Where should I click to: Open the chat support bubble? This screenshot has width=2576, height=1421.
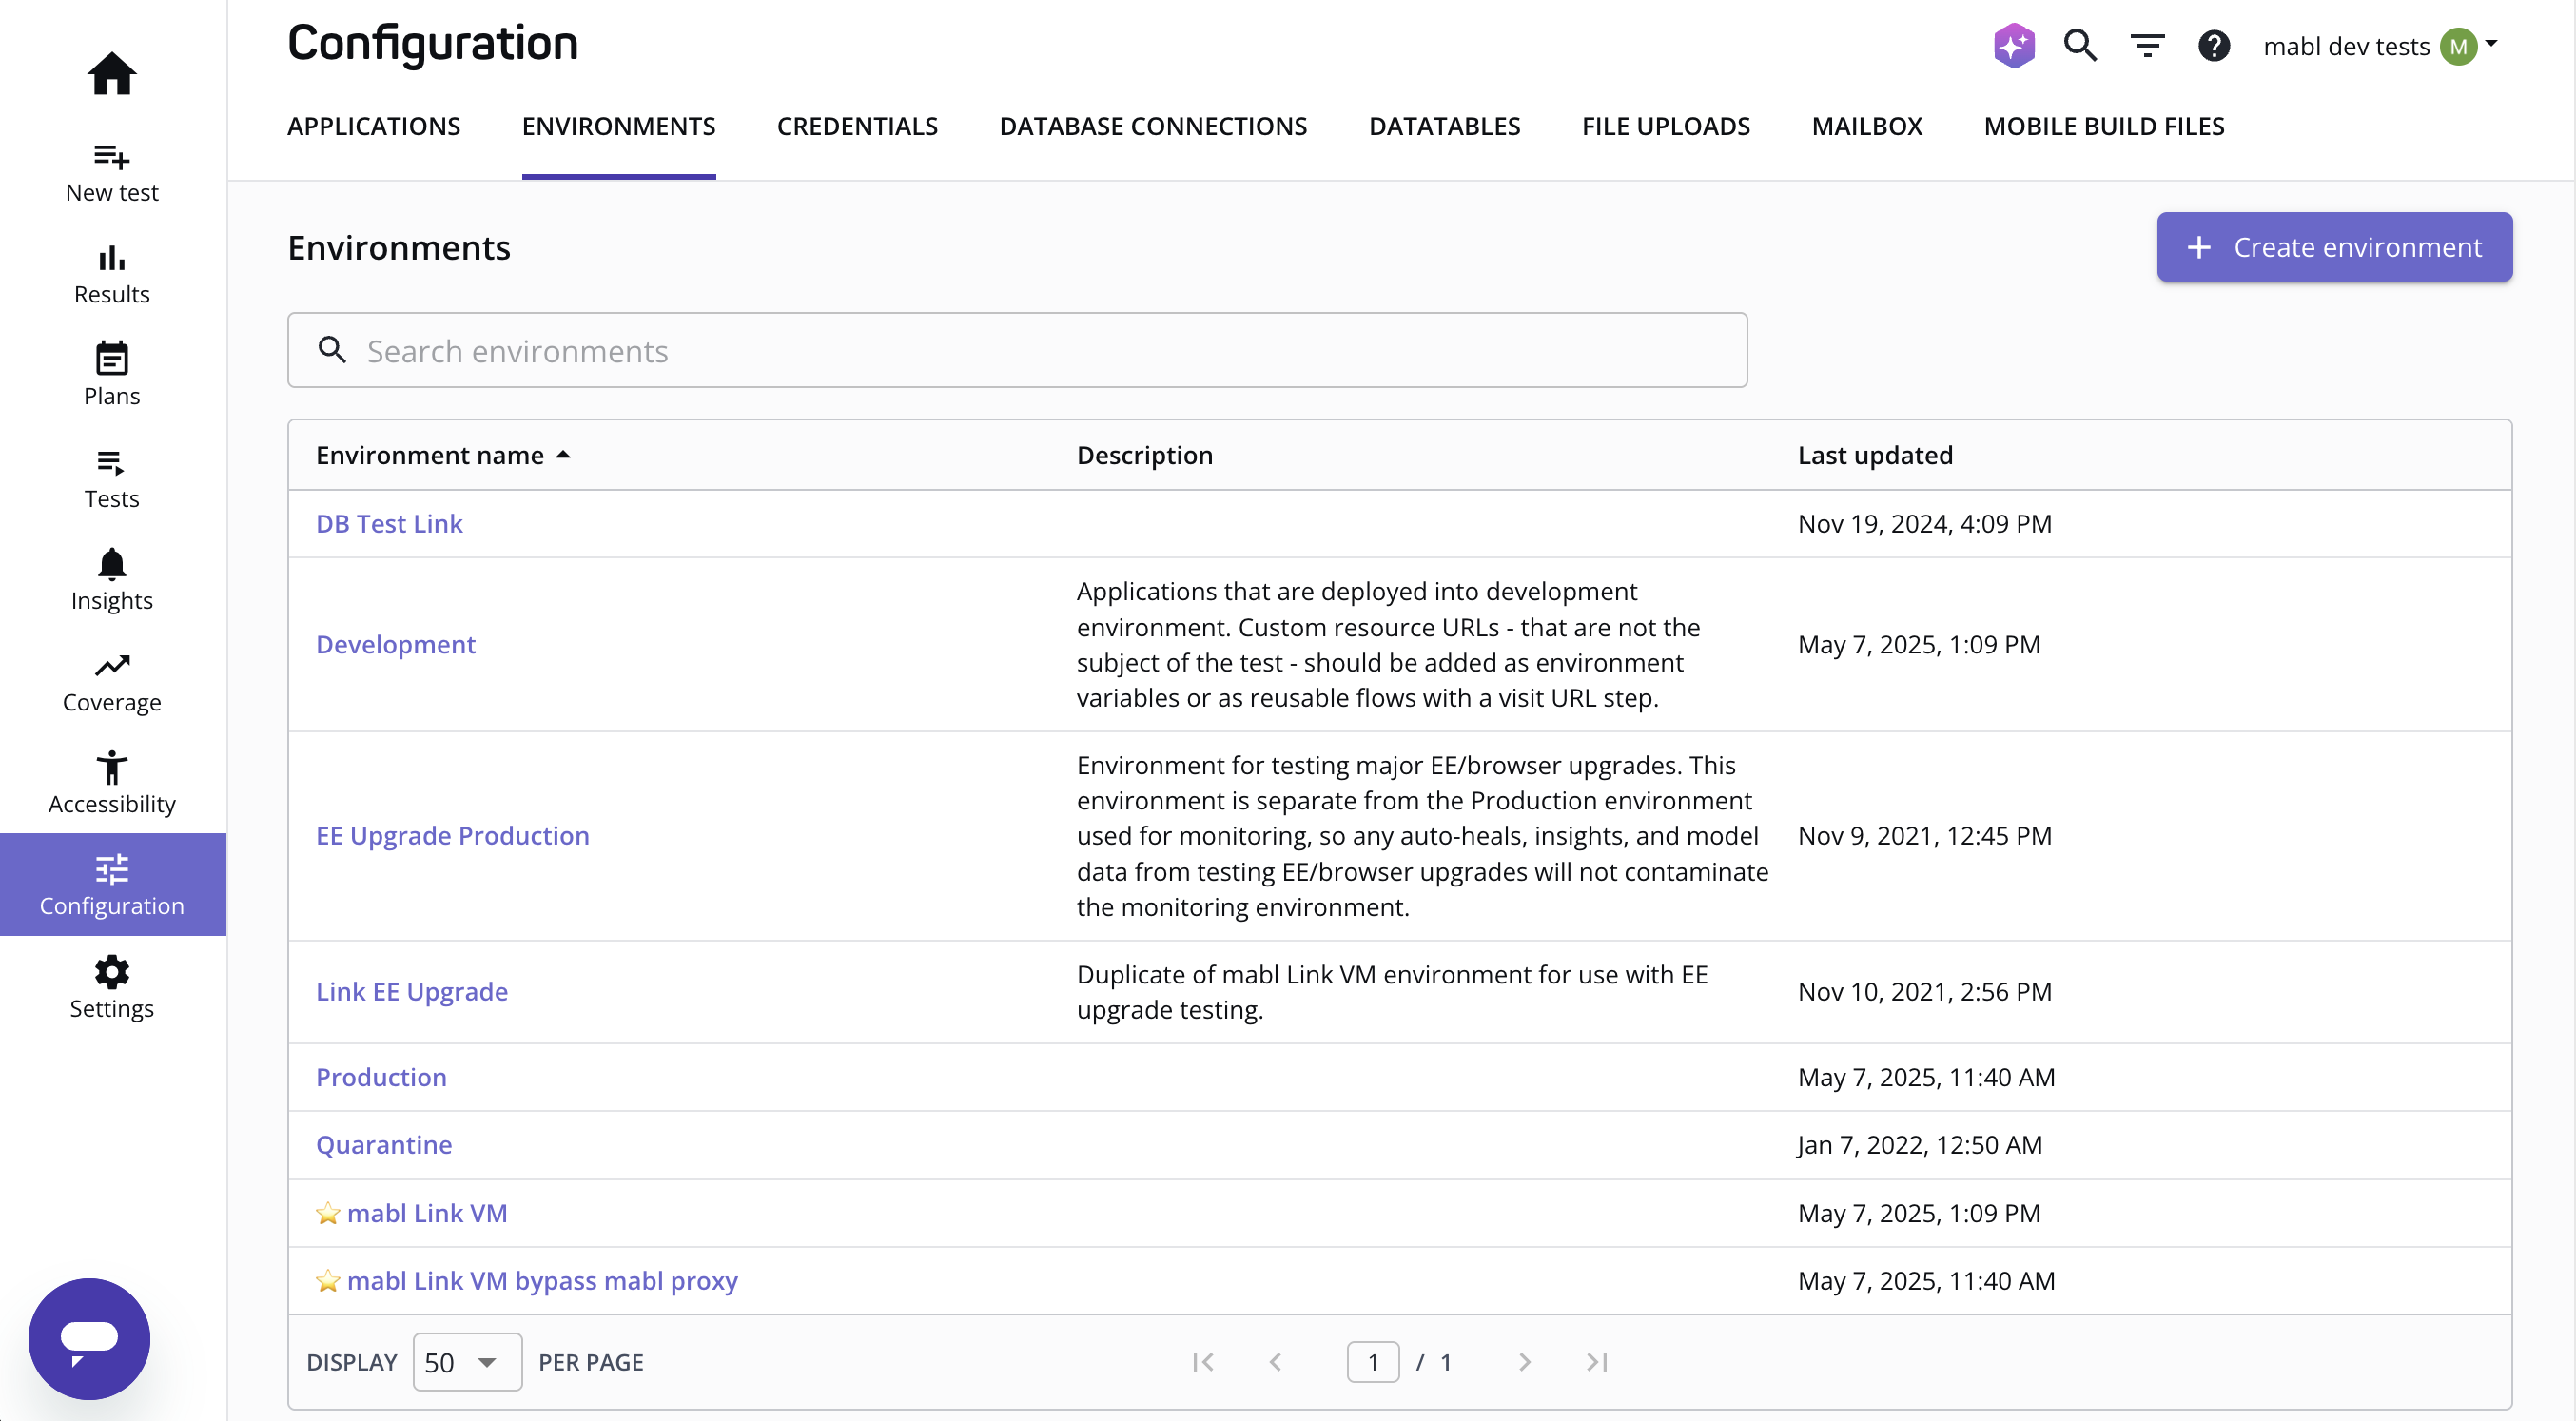tap(88, 1337)
